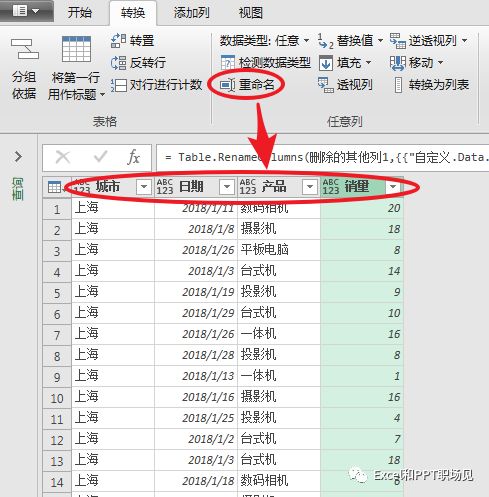Click 销量 value 9 in row 5
This screenshot has width=489, height=497.
click(x=362, y=292)
